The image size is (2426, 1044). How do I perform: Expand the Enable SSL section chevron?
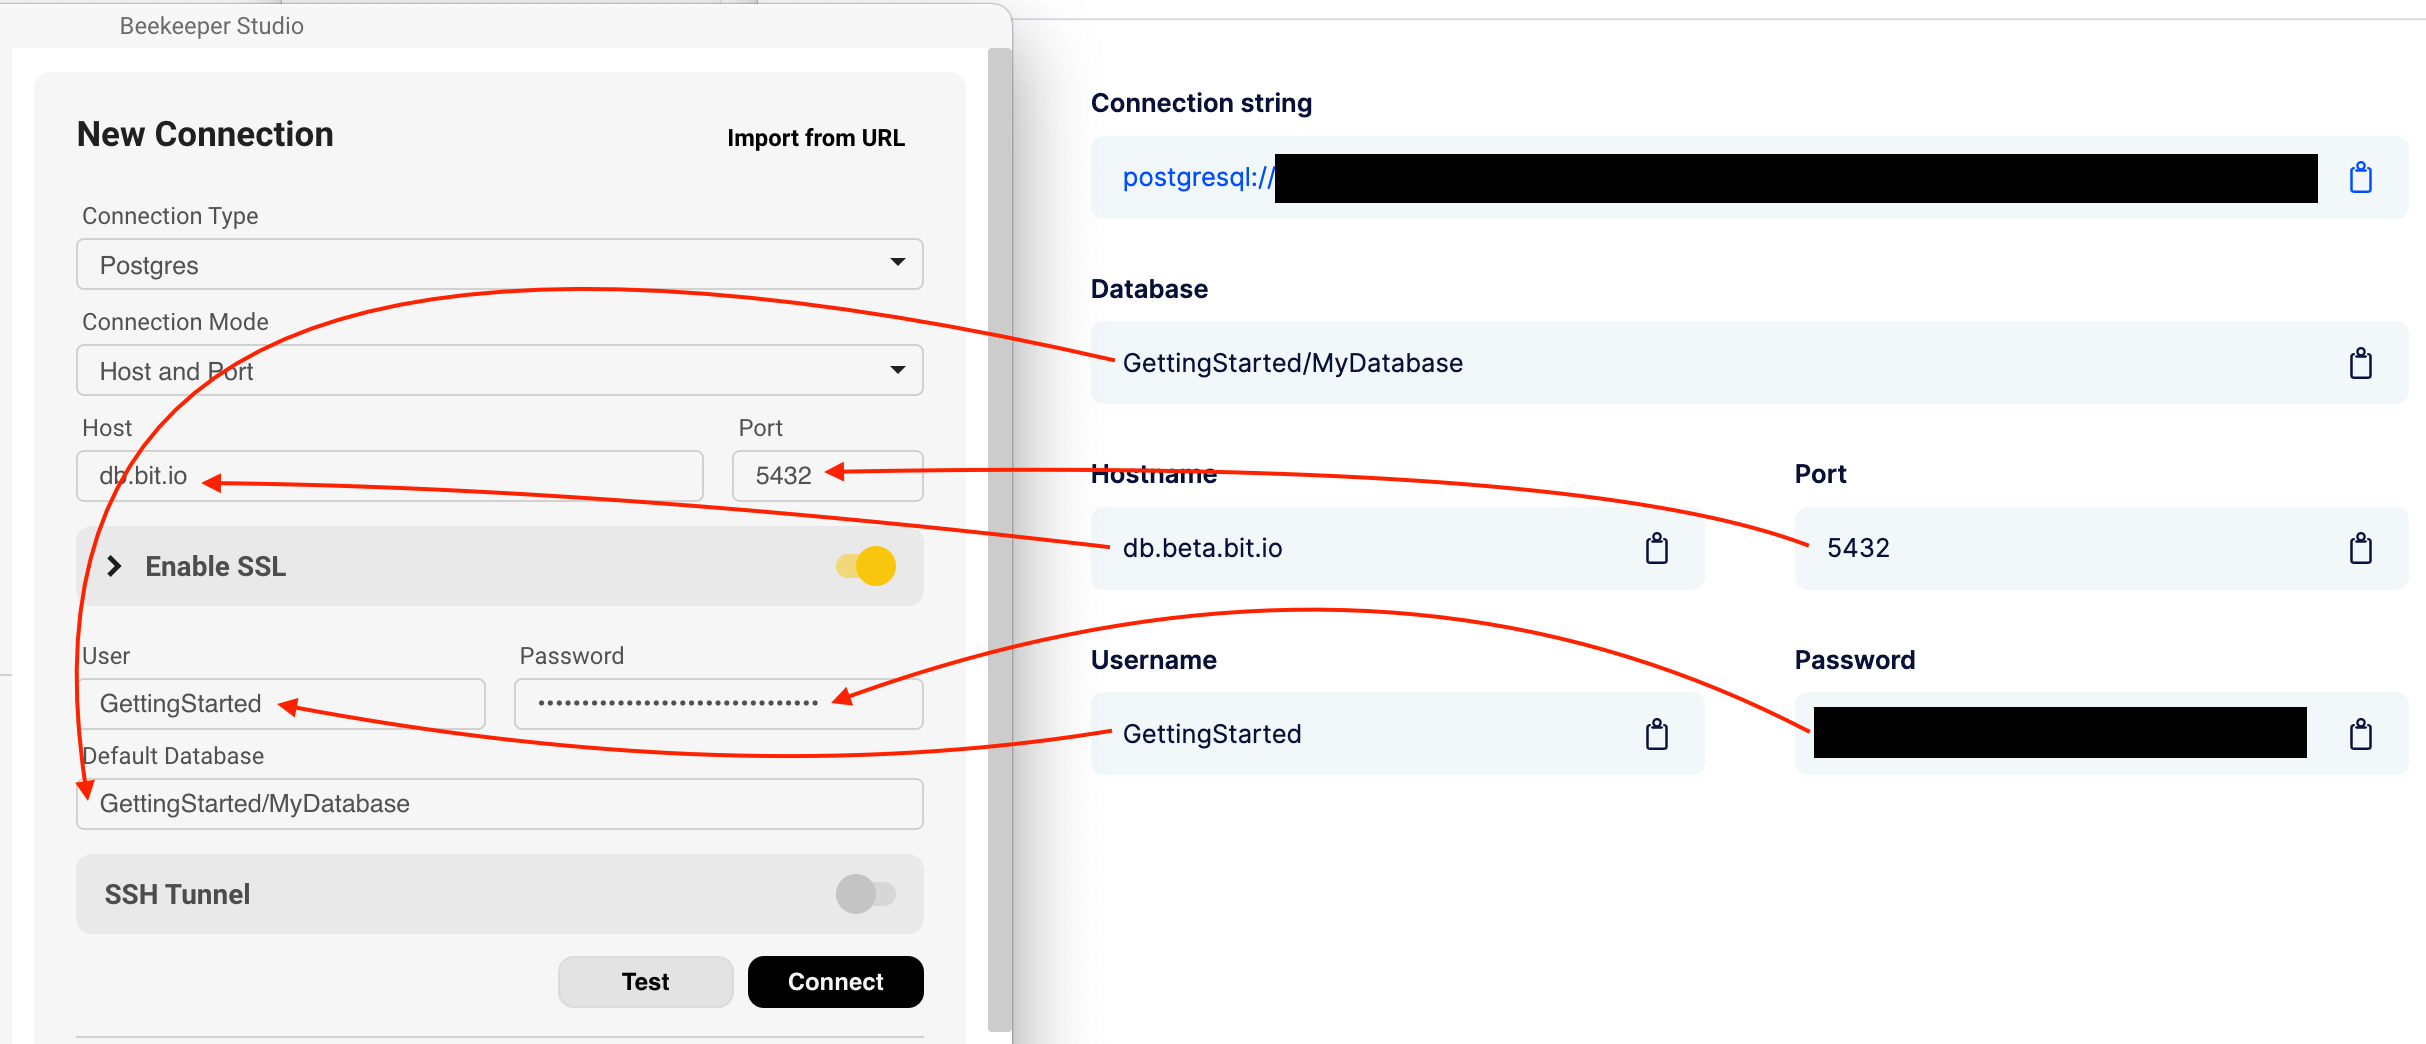[114, 566]
